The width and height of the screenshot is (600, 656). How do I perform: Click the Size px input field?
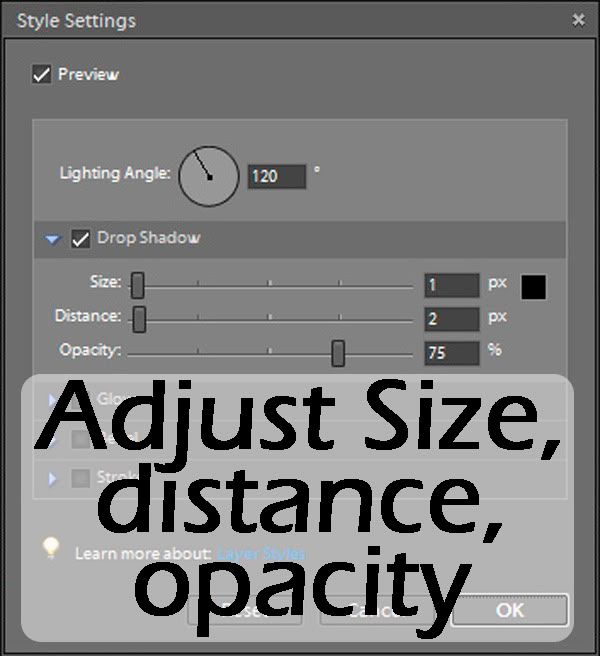pos(452,285)
